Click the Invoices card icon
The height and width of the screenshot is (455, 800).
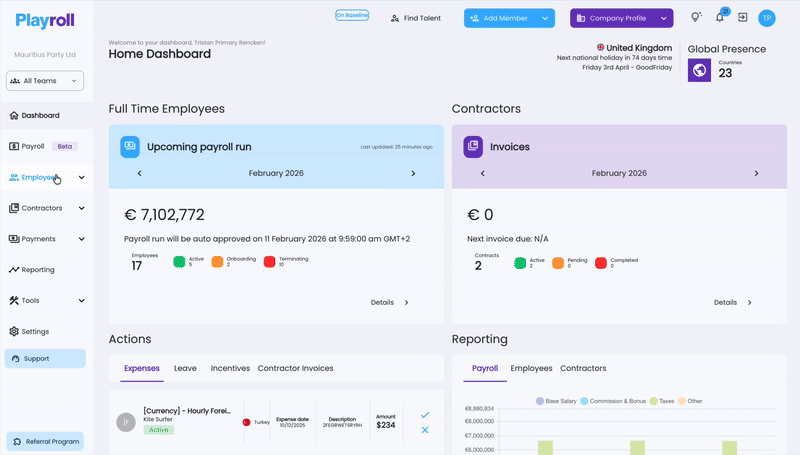[473, 147]
